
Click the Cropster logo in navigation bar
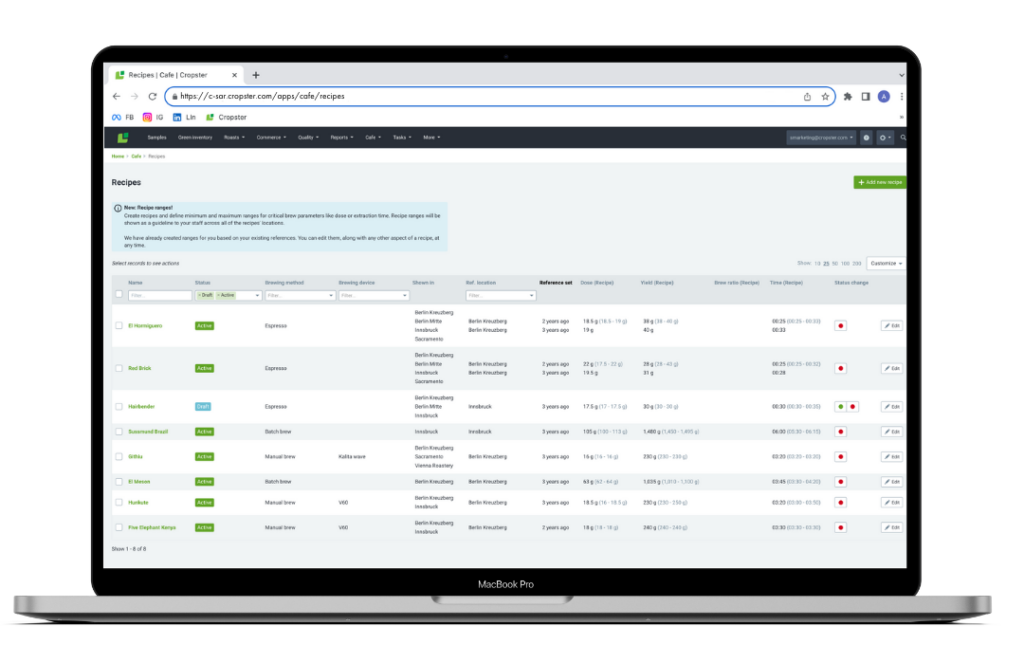[x=123, y=137]
